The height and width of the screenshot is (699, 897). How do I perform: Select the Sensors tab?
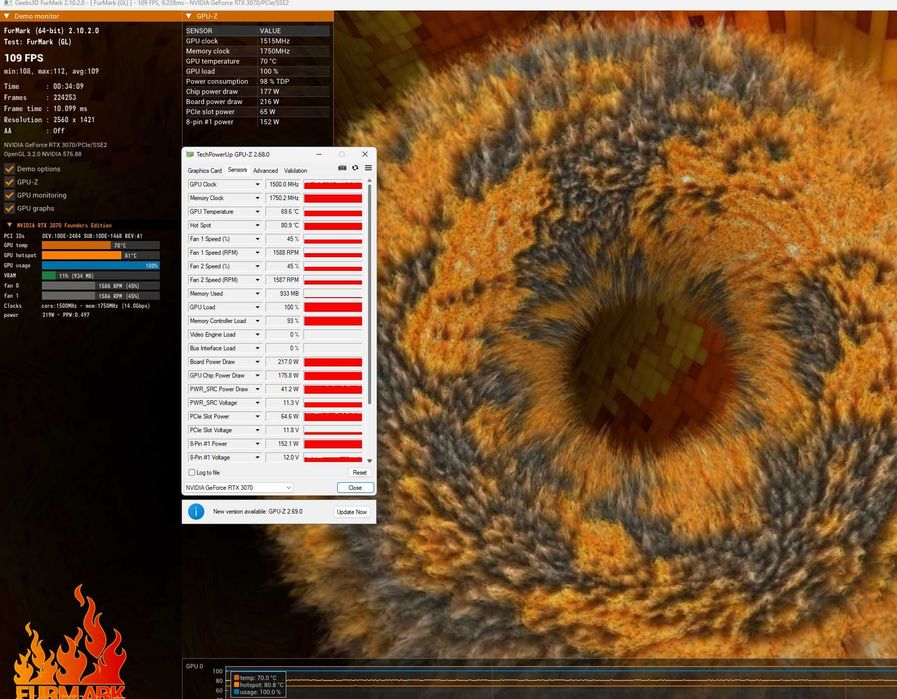click(x=237, y=170)
